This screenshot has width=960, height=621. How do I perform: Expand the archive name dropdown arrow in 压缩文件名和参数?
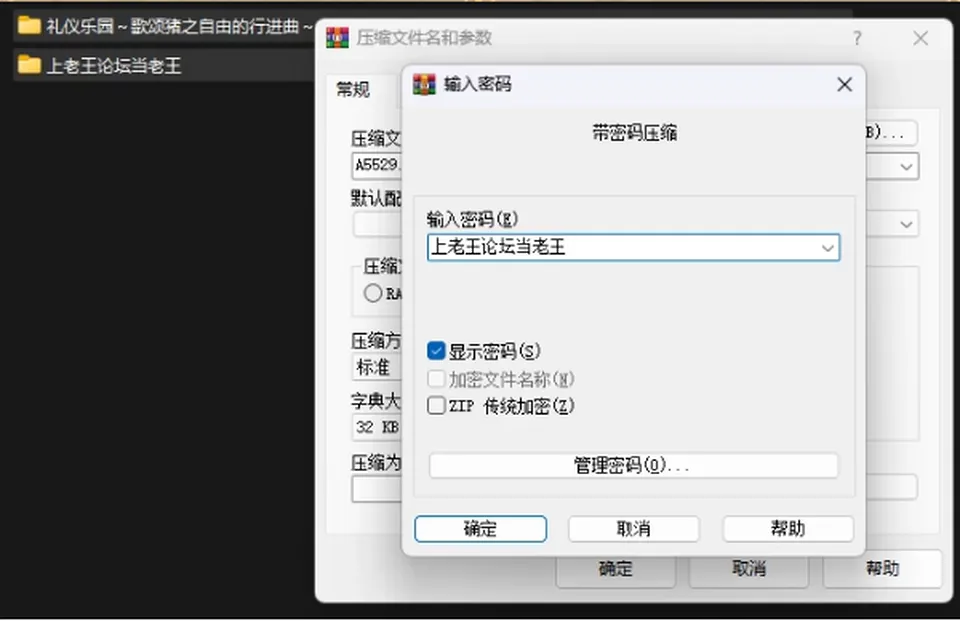click(x=906, y=167)
